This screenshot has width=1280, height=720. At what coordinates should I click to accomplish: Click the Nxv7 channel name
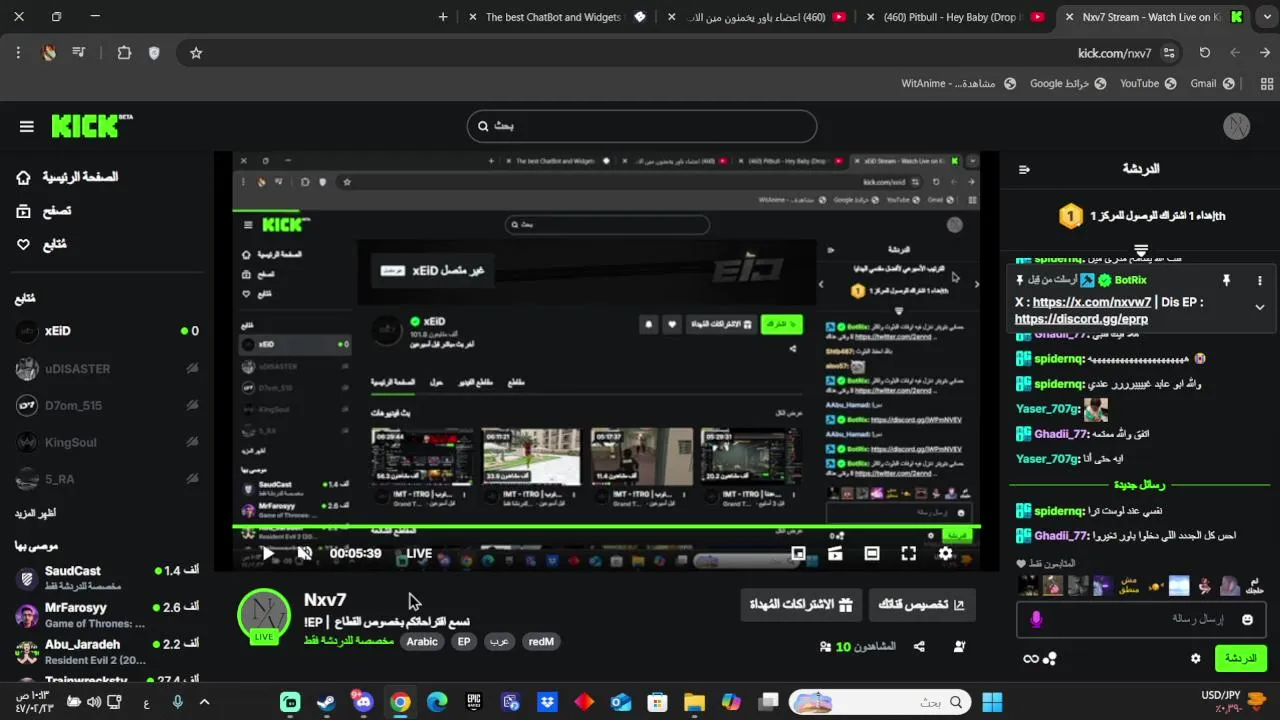pyautogui.click(x=325, y=600)
